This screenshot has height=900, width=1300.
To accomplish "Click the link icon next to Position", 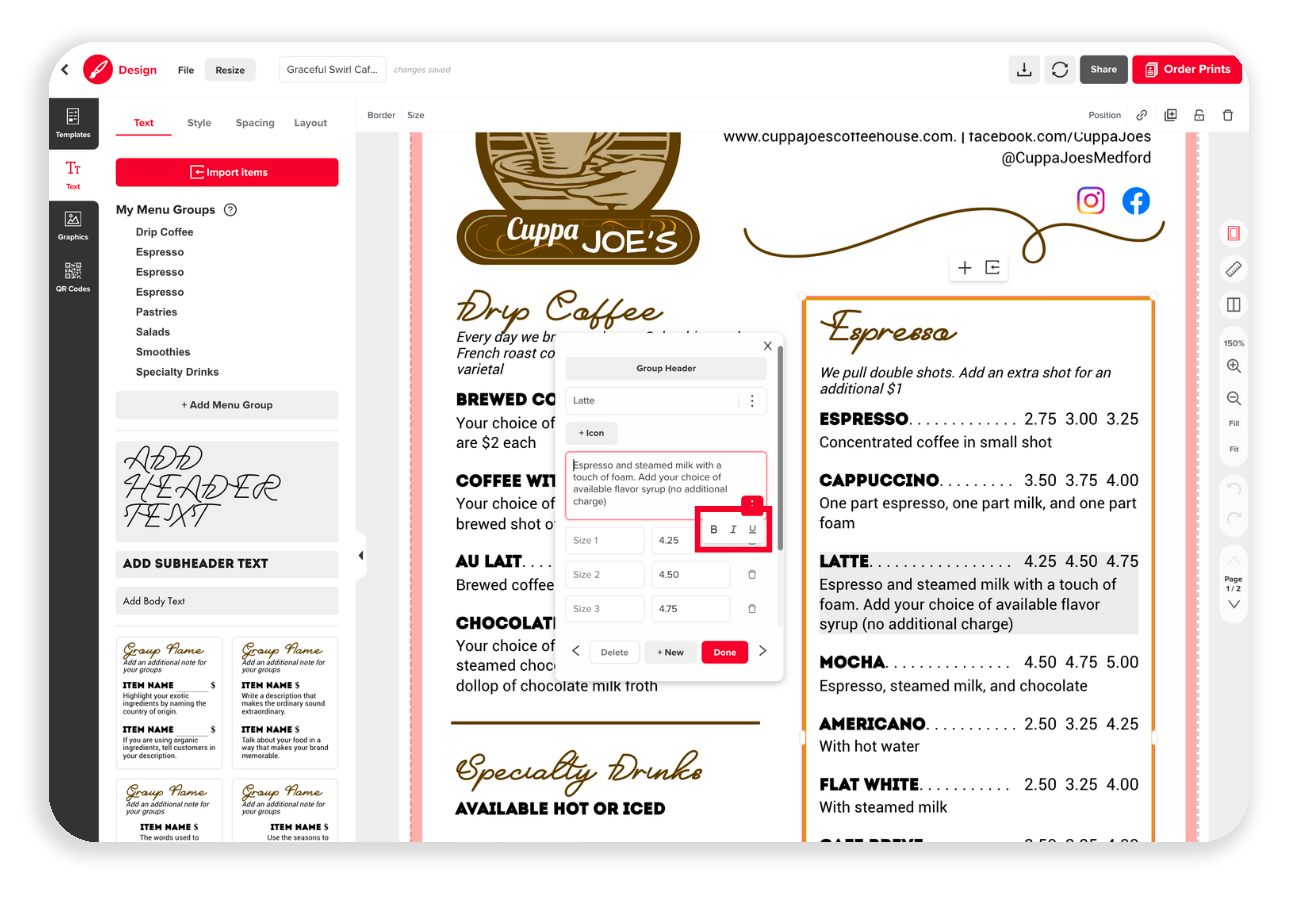I will 1142,115.
